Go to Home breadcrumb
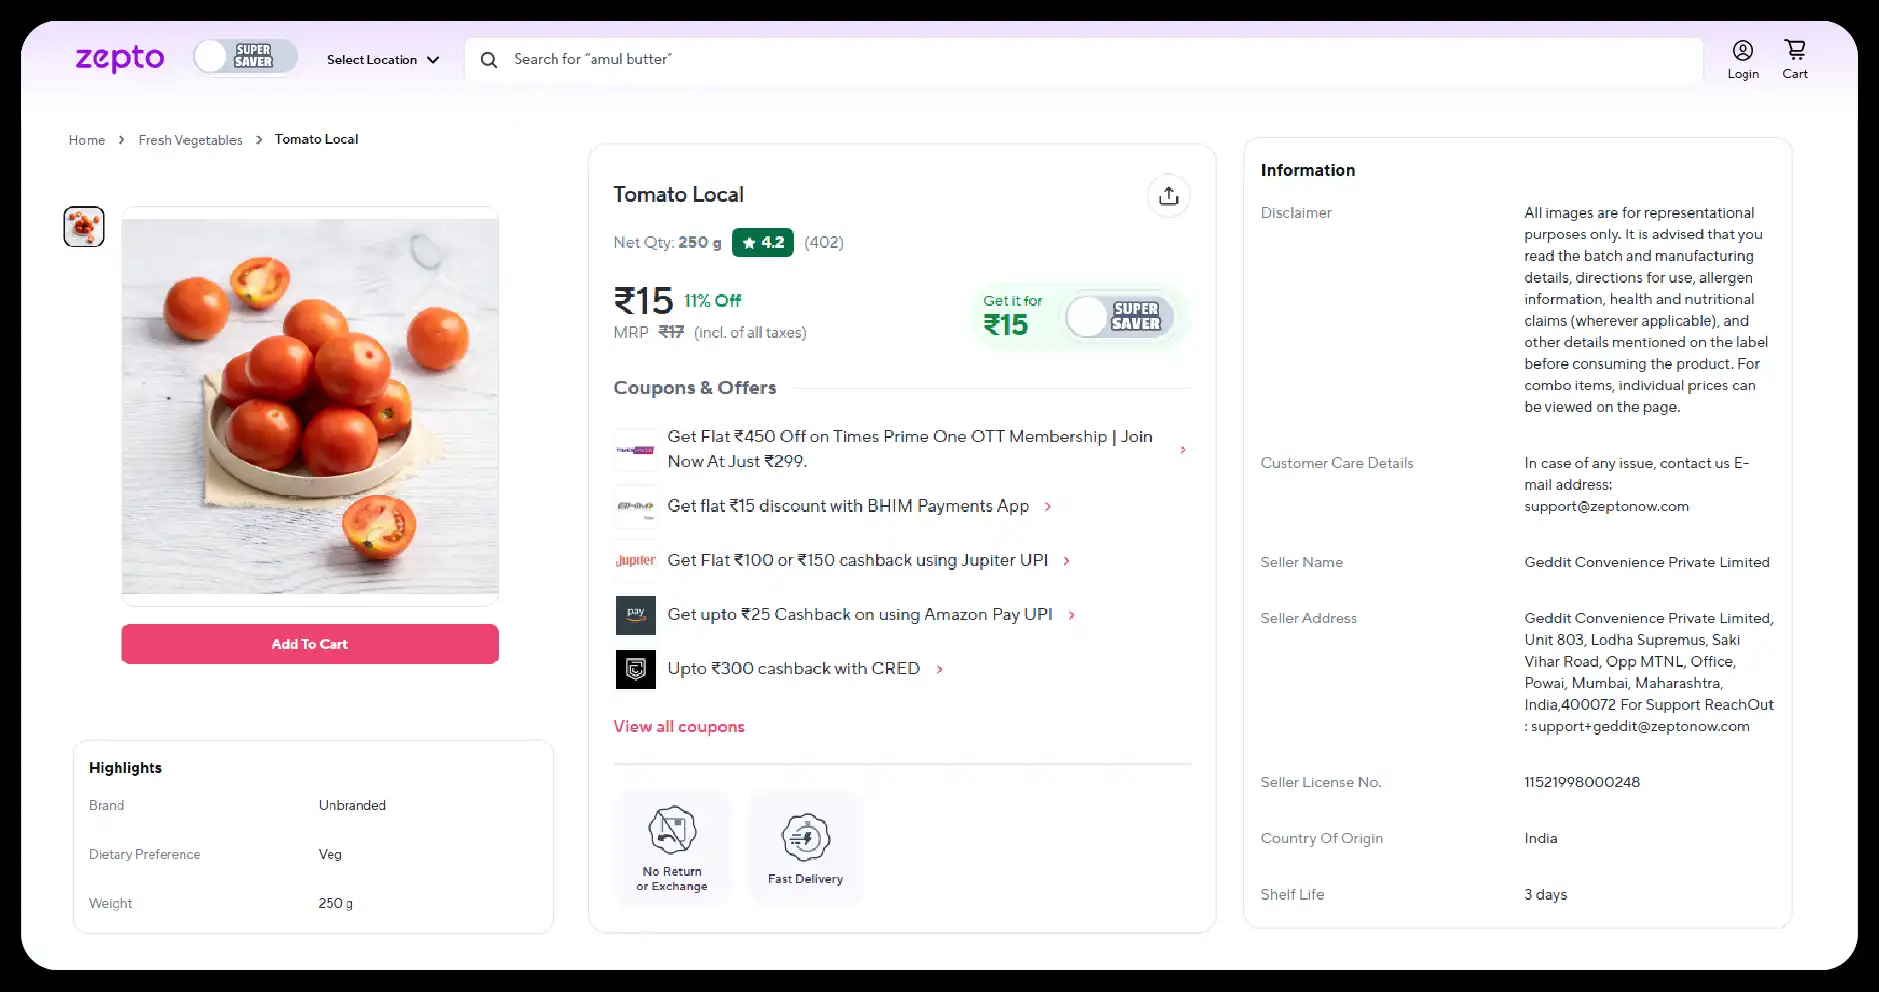The height and width of the screenshot is (992, 1879). [x=87, y=140]
